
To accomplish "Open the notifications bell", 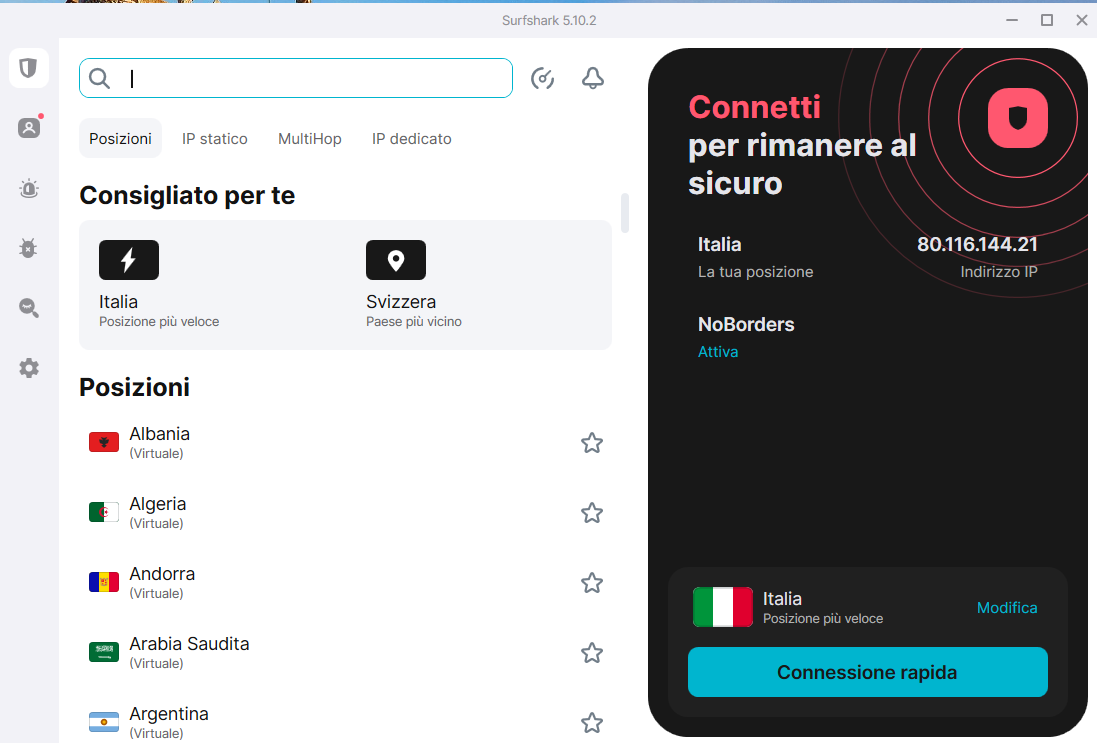I will [593, 78].
